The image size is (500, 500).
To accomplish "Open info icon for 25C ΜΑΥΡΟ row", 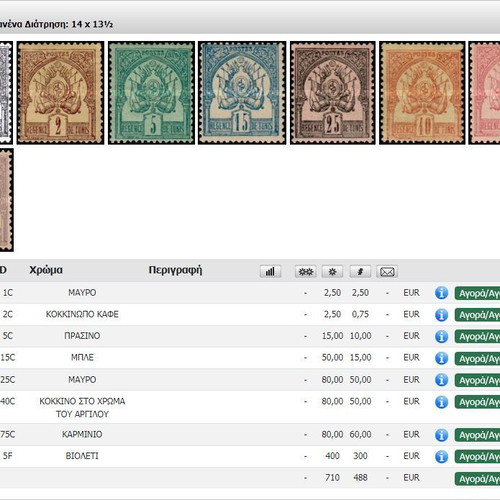I will point(441,380).
